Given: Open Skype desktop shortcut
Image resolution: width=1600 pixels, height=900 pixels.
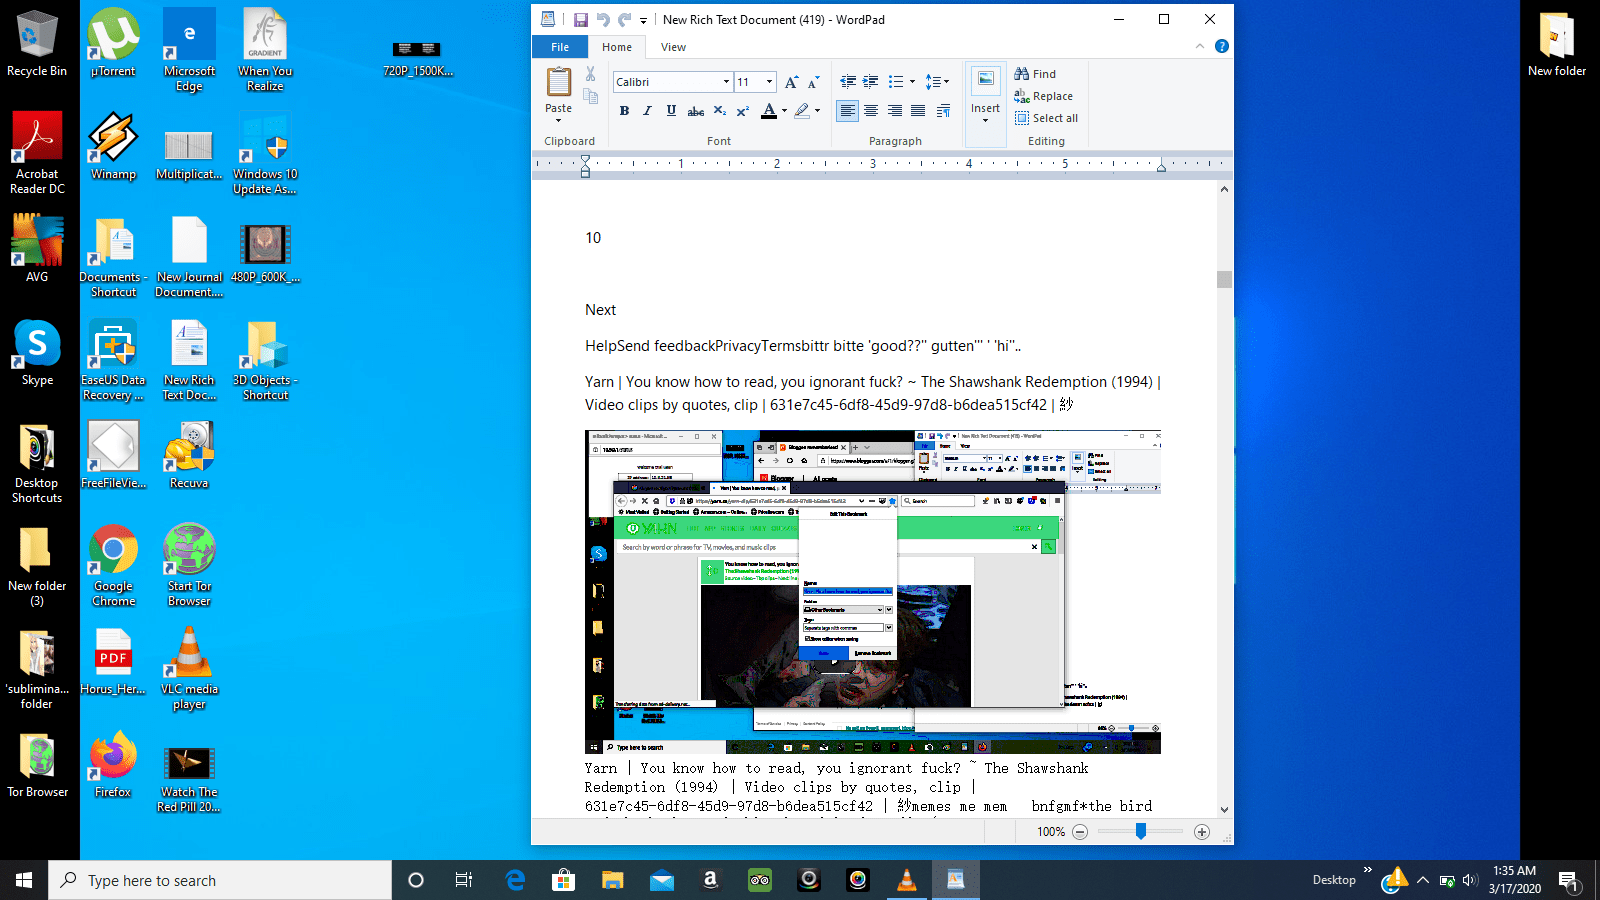Looking at the screenshot, I should click(37, 353).
